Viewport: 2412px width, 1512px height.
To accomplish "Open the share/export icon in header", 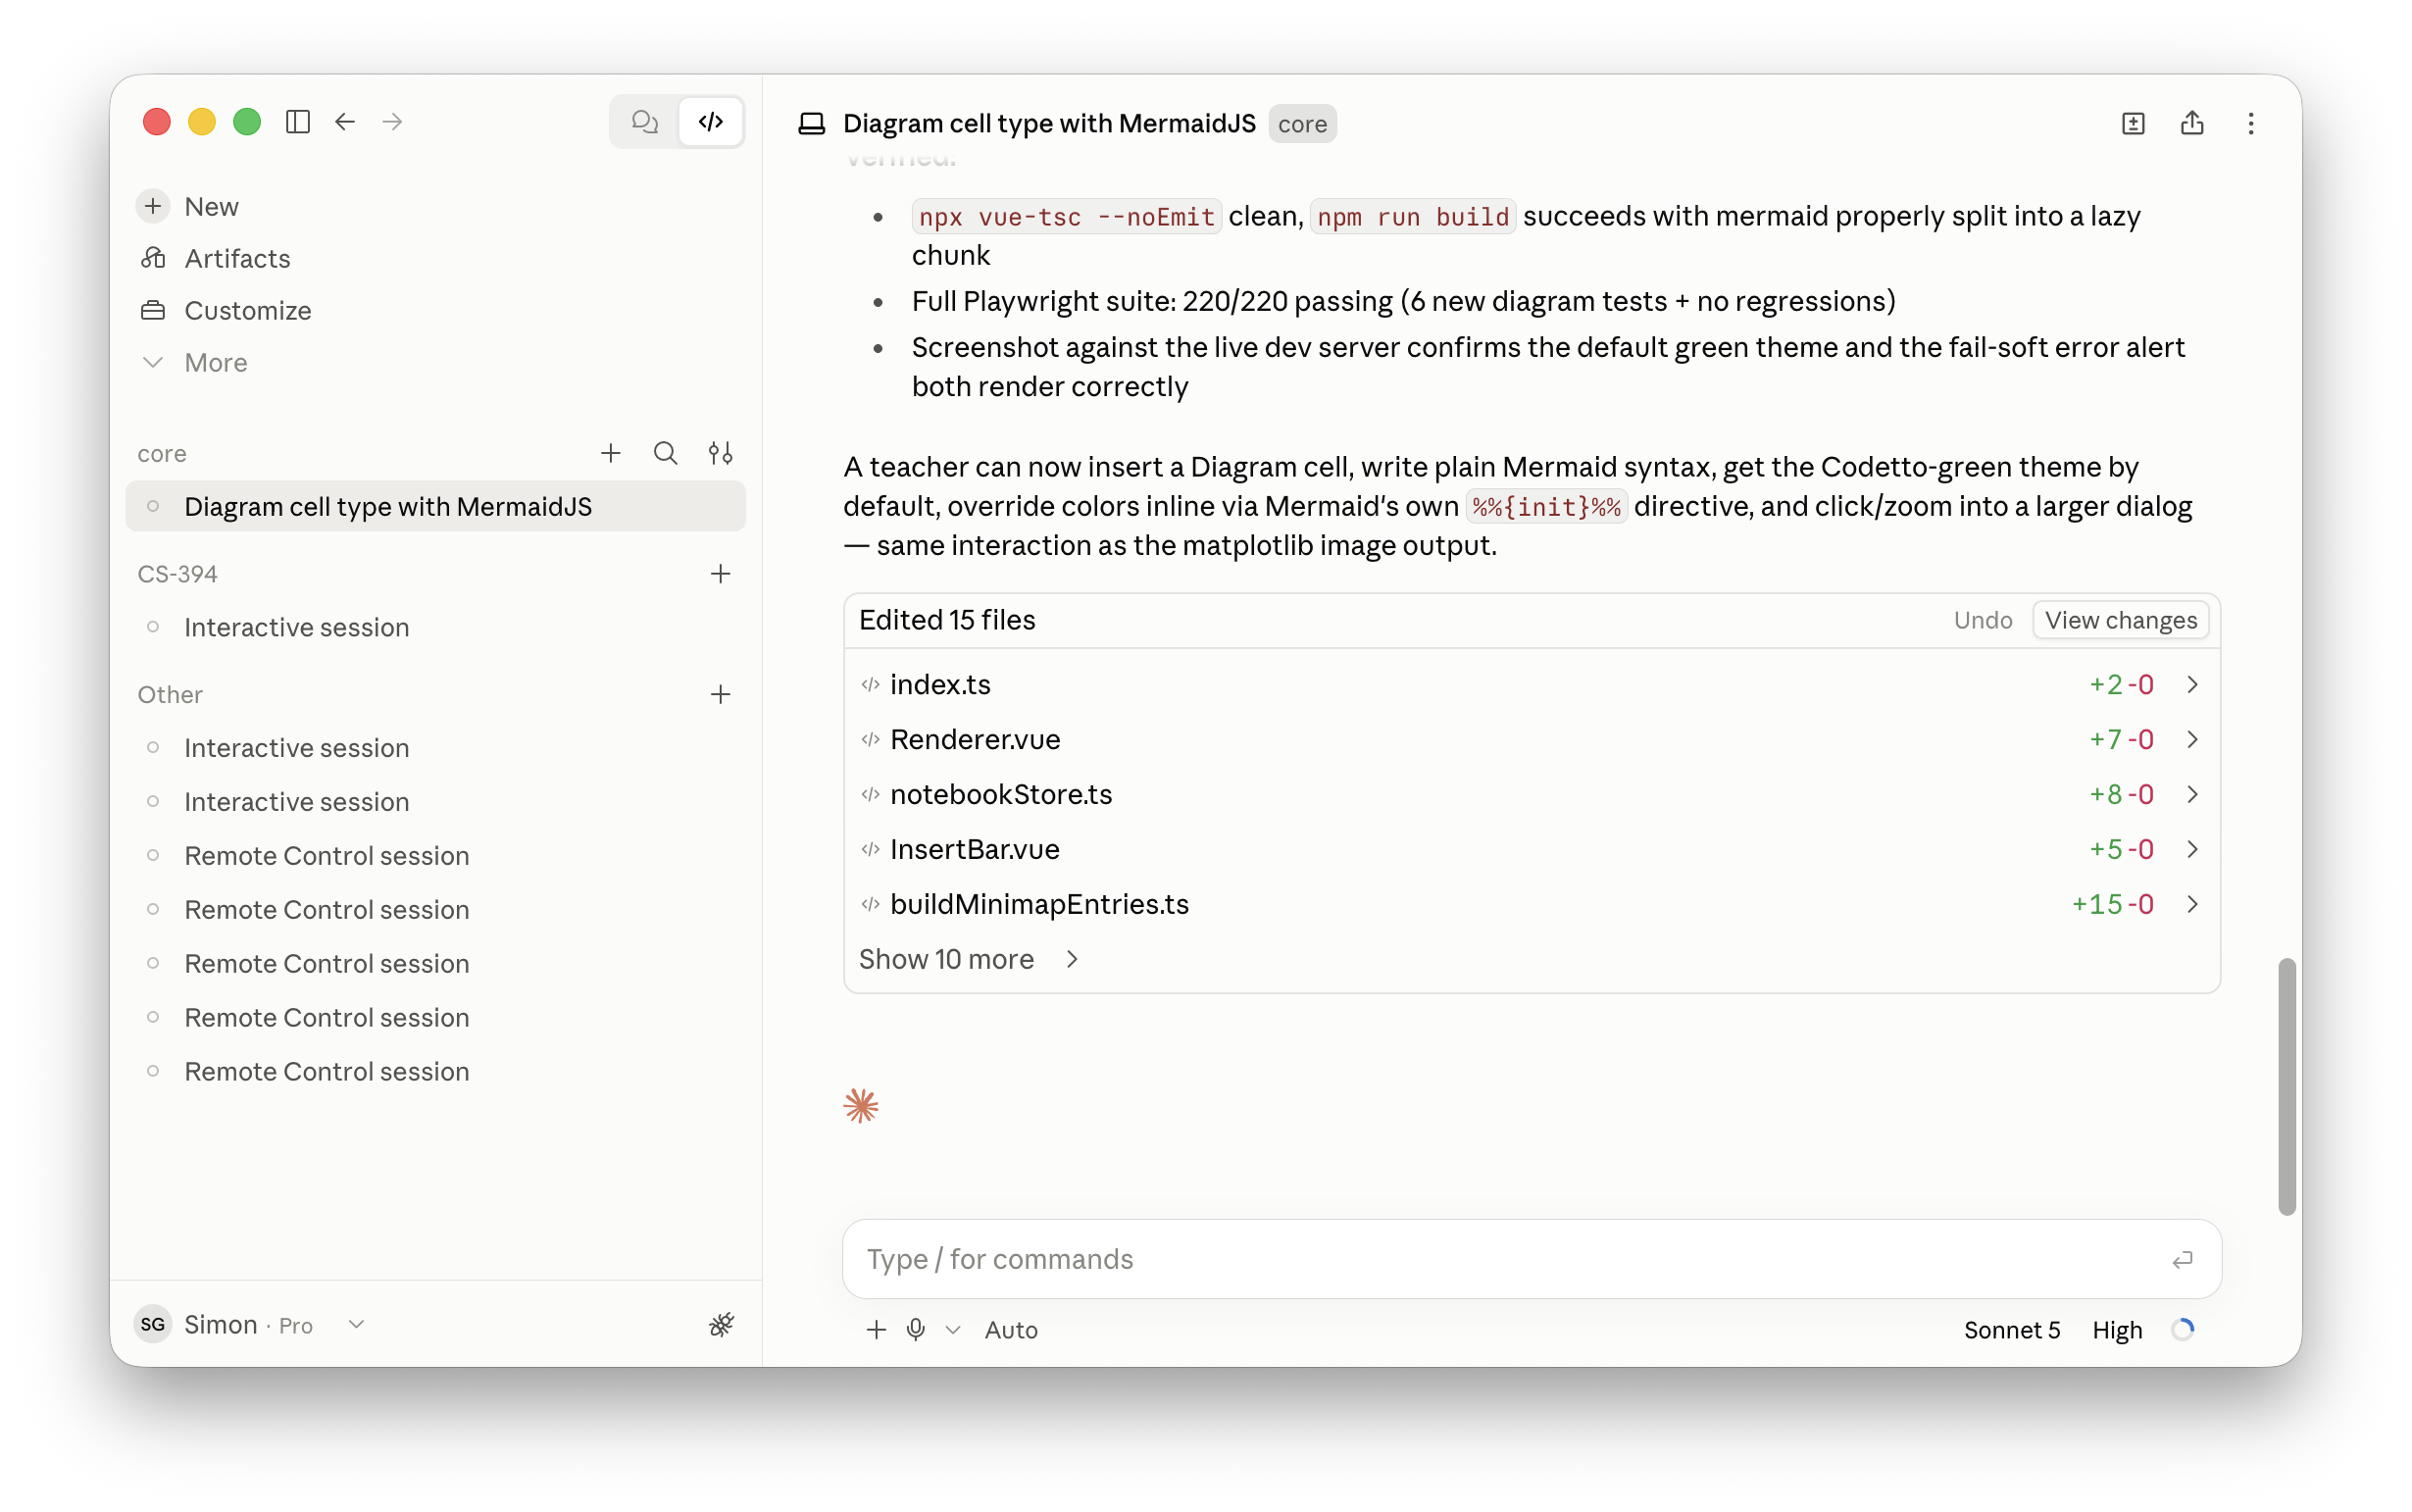I will tap(2191, 123).
